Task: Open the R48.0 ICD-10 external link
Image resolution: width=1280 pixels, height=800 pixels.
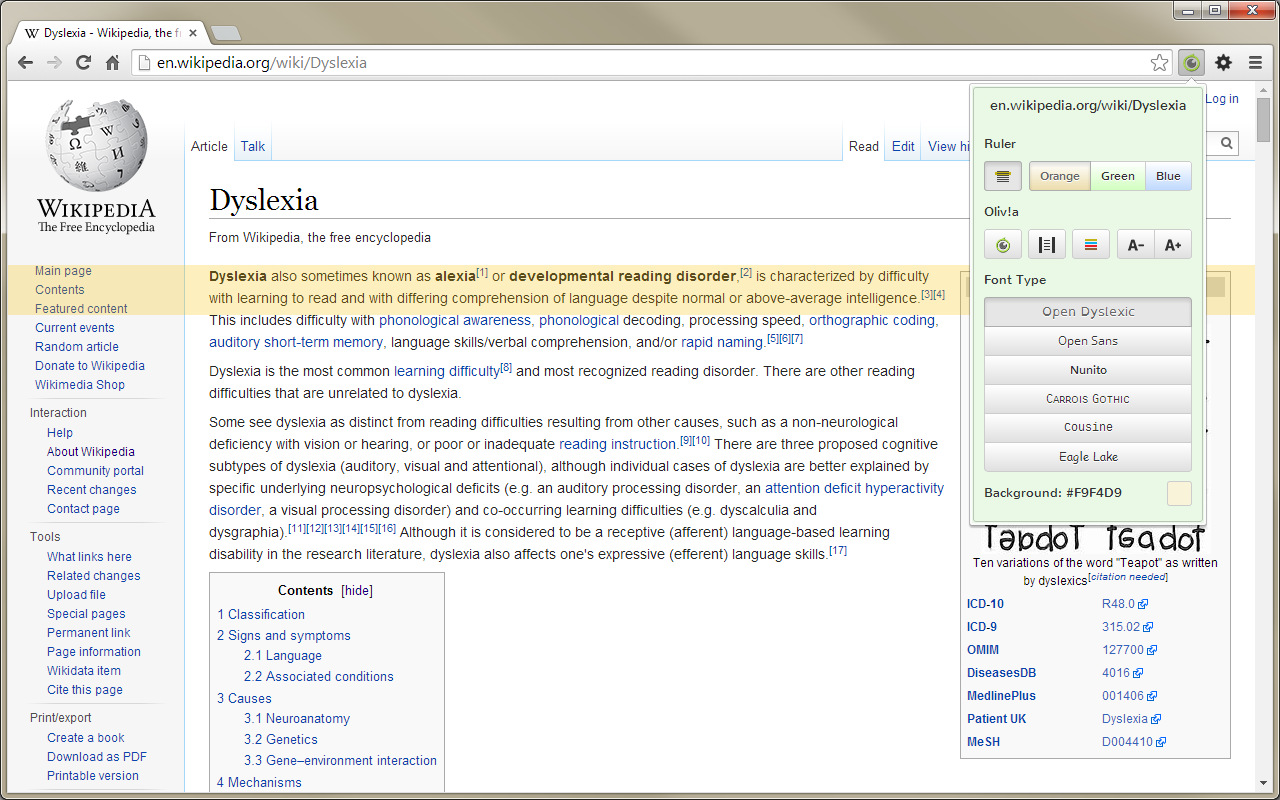Action: 1125,604
